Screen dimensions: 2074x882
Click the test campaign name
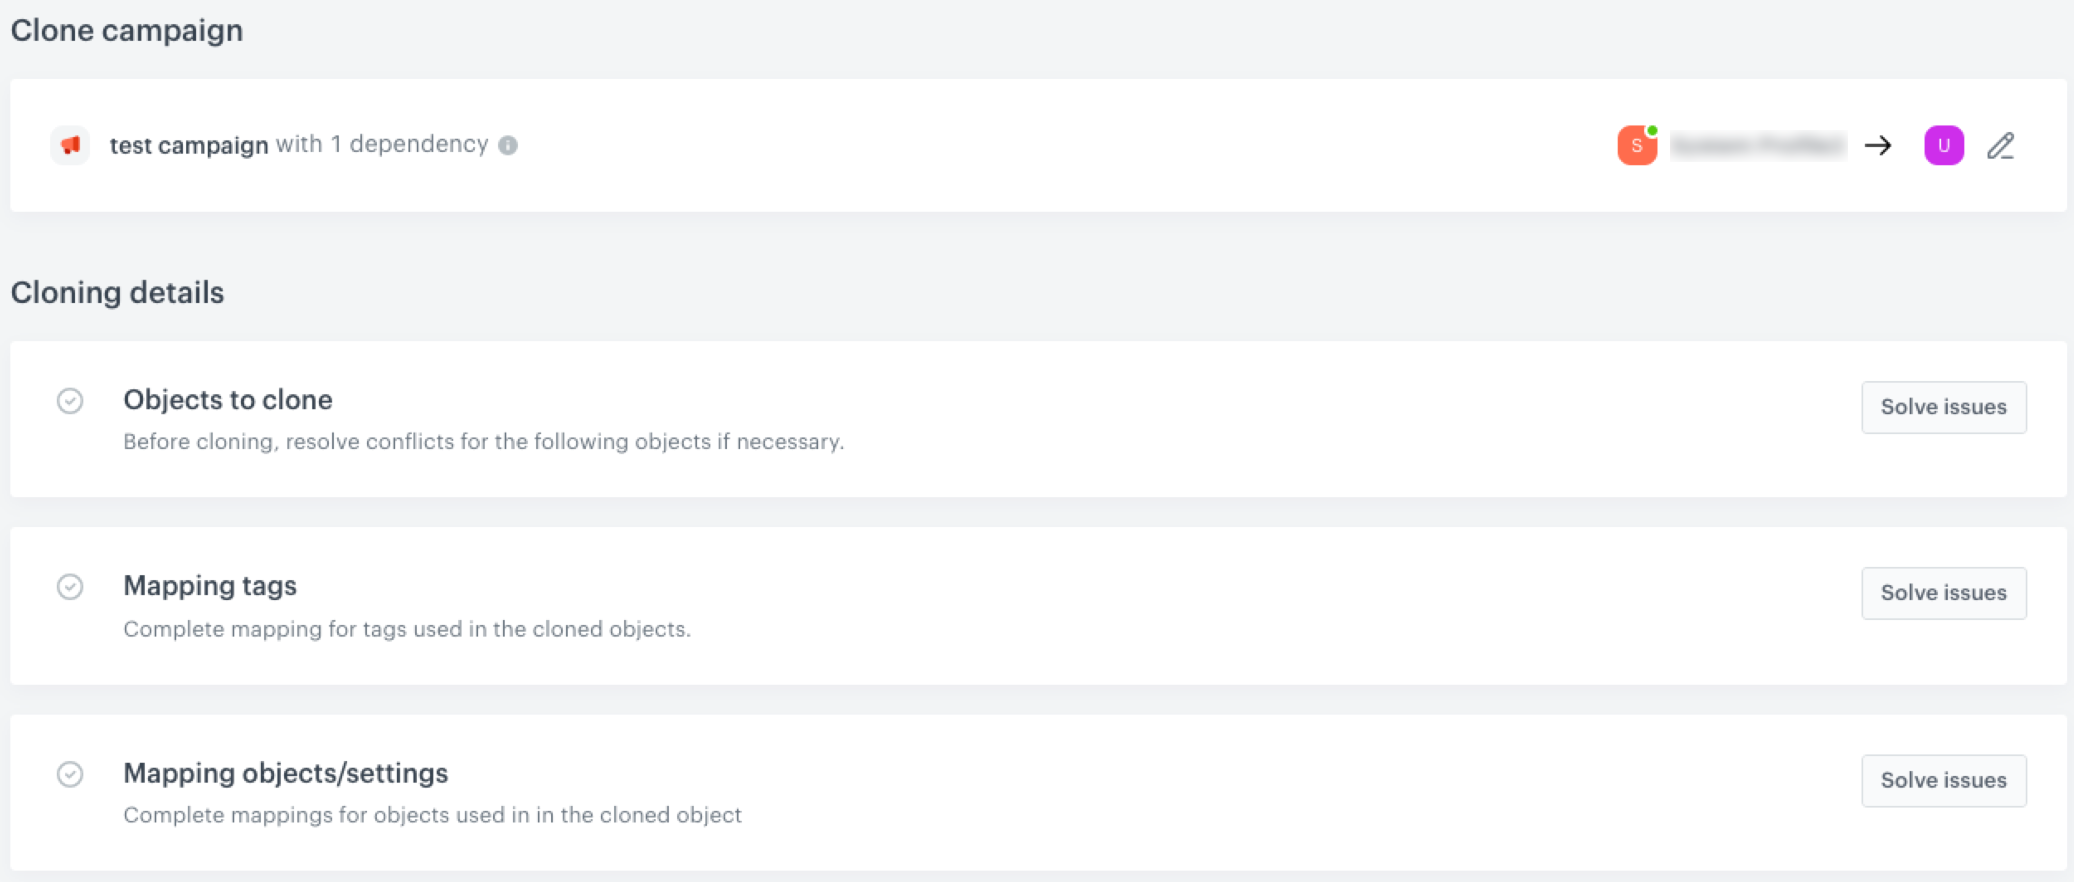click(189, 145)
